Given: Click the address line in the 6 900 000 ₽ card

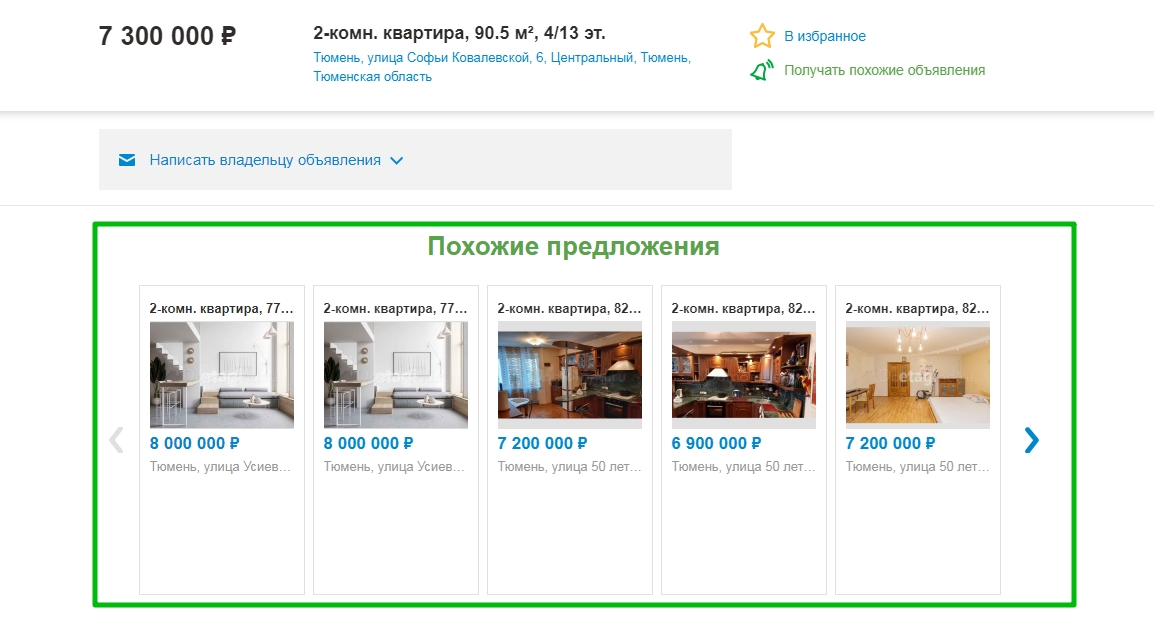Looking at the screenshot, I should pyautogui.click(x=743, y=466).
